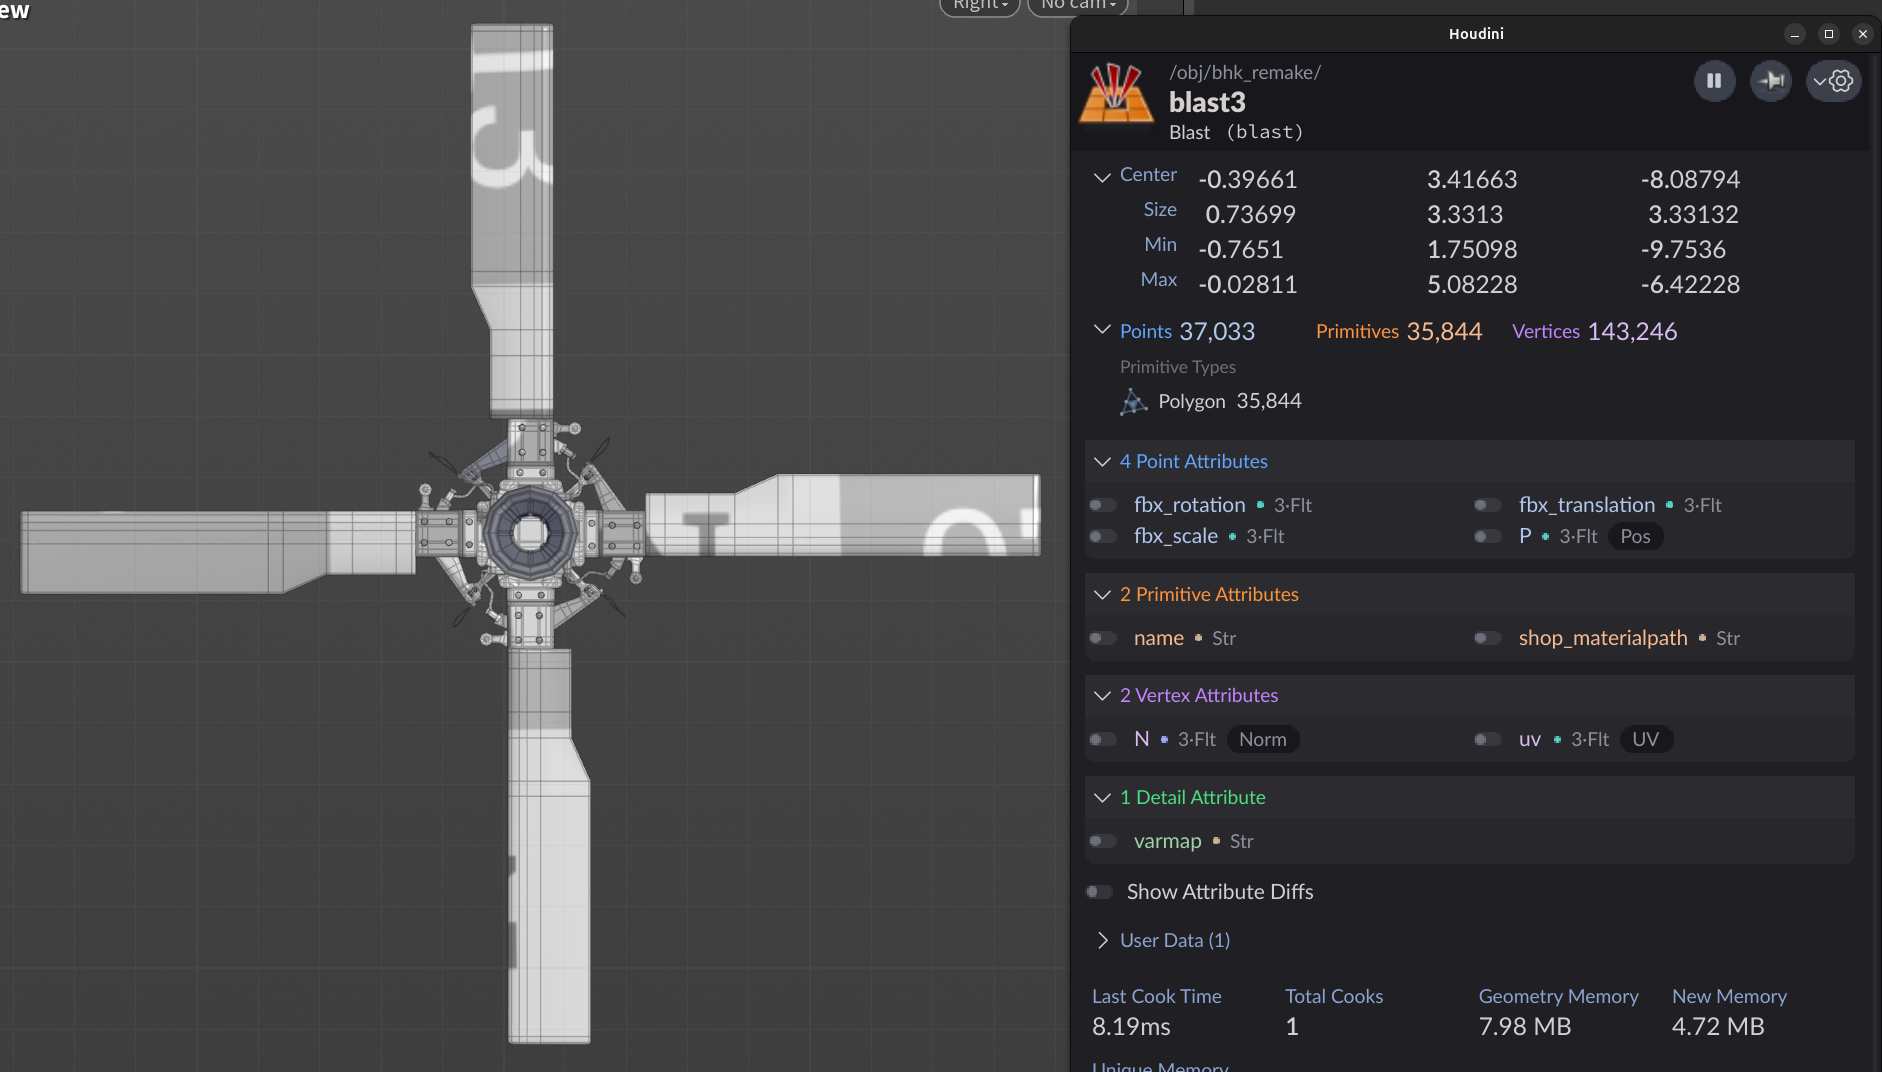The width and height of the screenshot is (1882, 1072).
Task: Click the Blast node icon
Action: point(1116,94)
